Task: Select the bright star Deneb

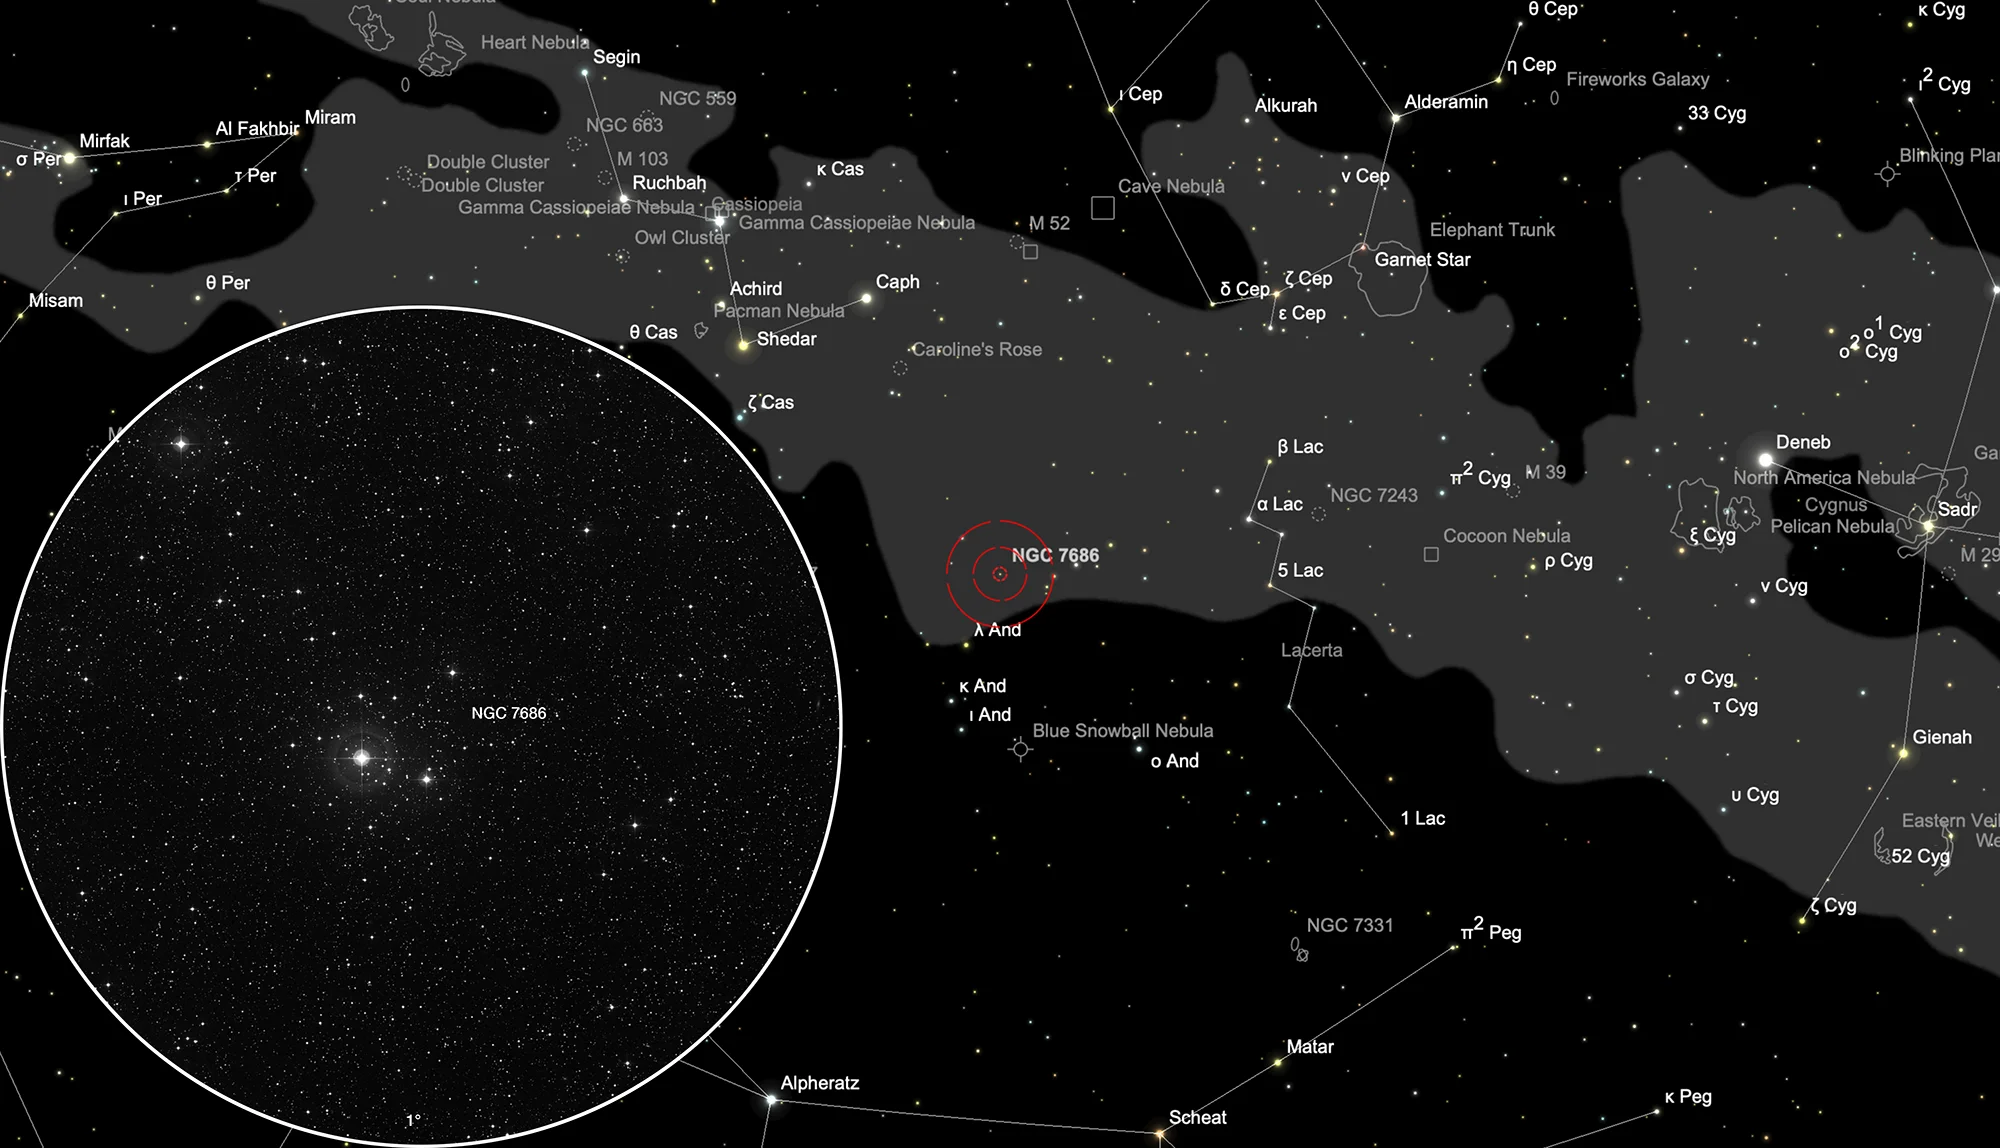Action: click(x=1766, y=460)
